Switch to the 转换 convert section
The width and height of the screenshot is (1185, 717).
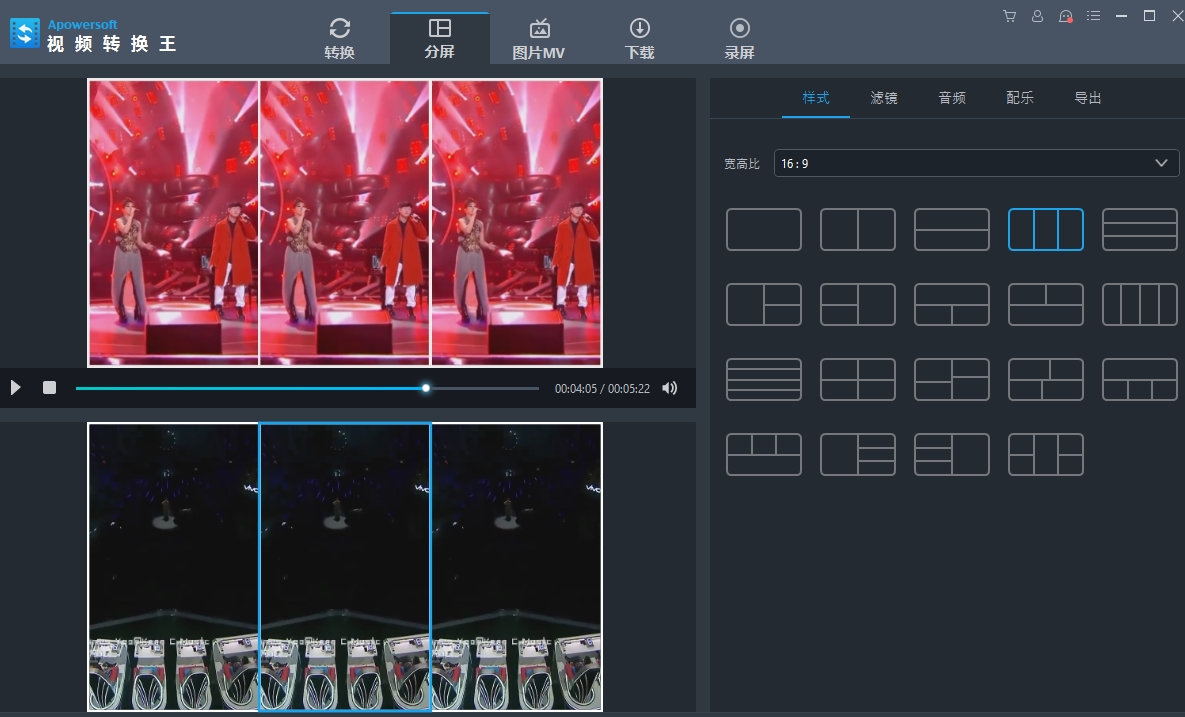click(340, 39)
